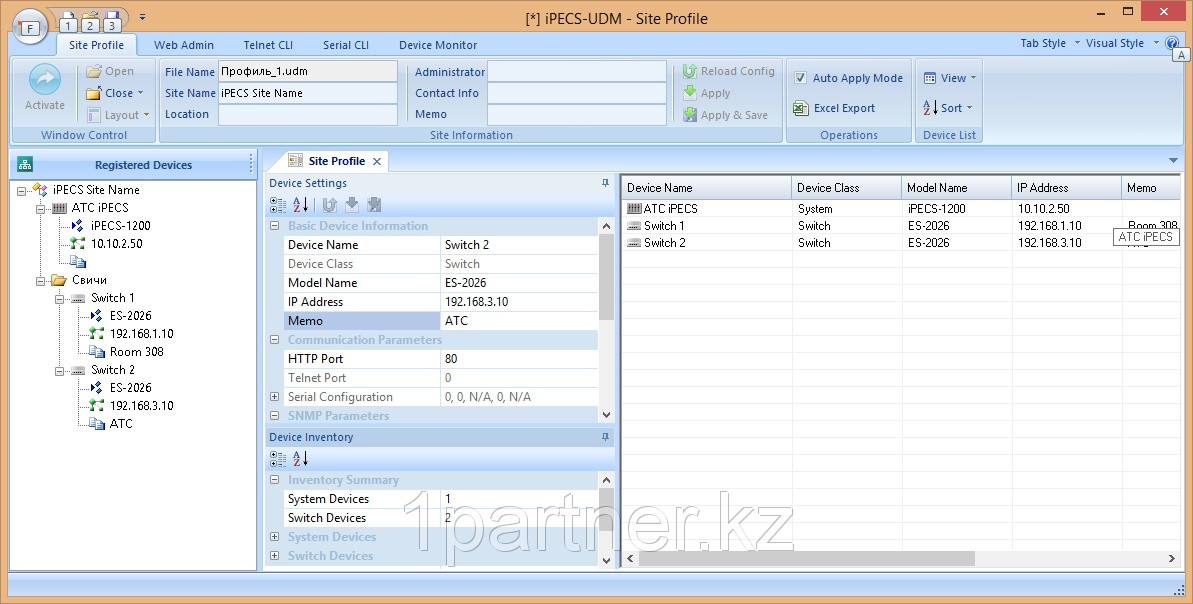Open the Layout dropdown
Image resolution: width=1193 pixels, height=604 pixels.
coord(118,115)
